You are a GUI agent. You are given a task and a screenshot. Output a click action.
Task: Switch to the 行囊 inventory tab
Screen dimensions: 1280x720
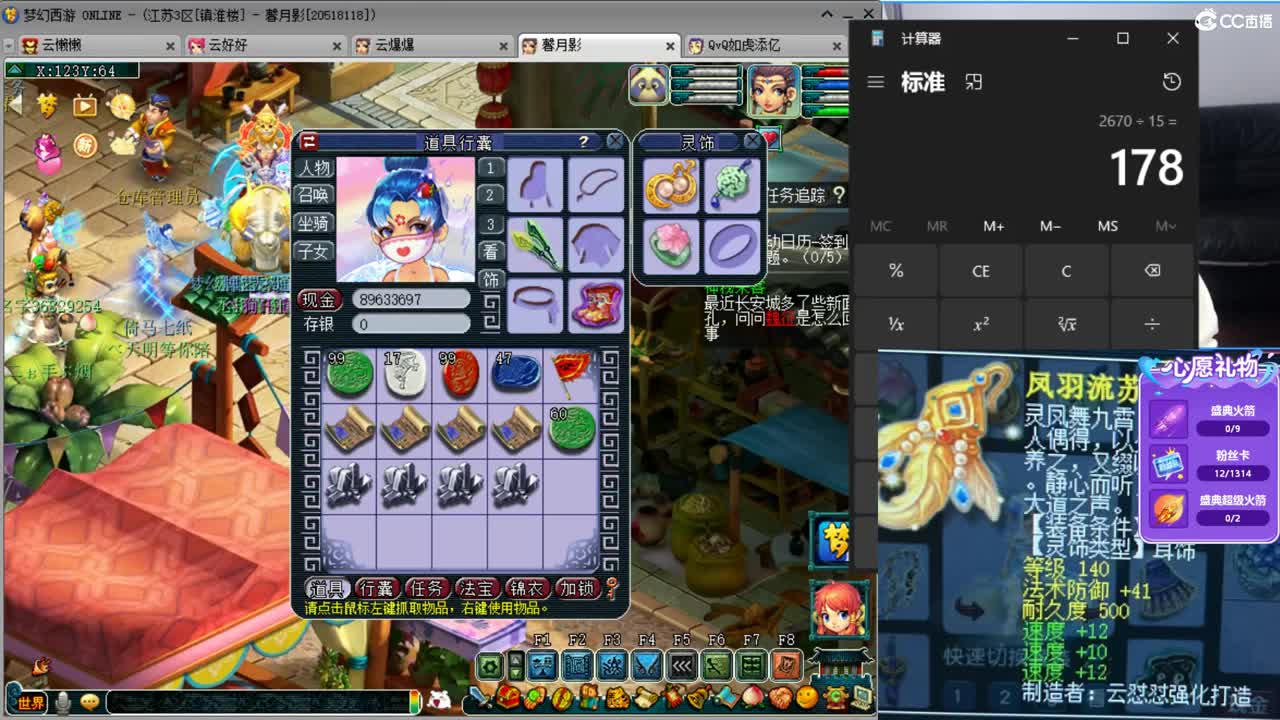pyautogui.click(x=376, y=589)
